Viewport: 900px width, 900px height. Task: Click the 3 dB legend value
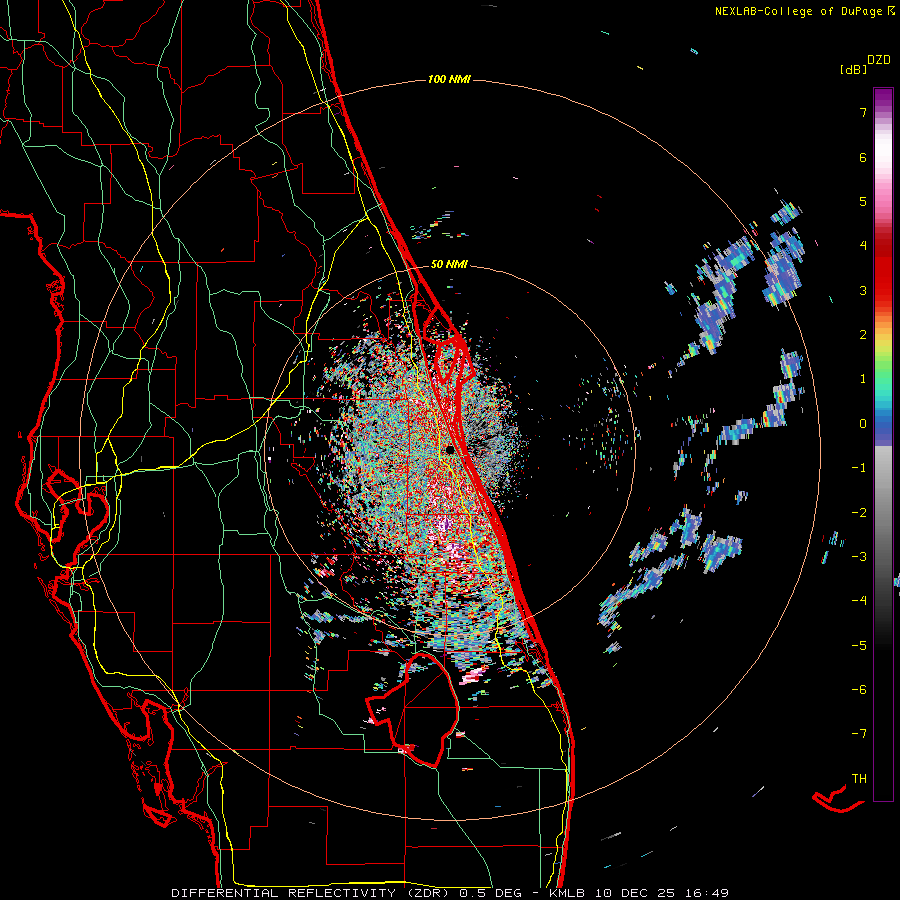[x=863, y=290]
